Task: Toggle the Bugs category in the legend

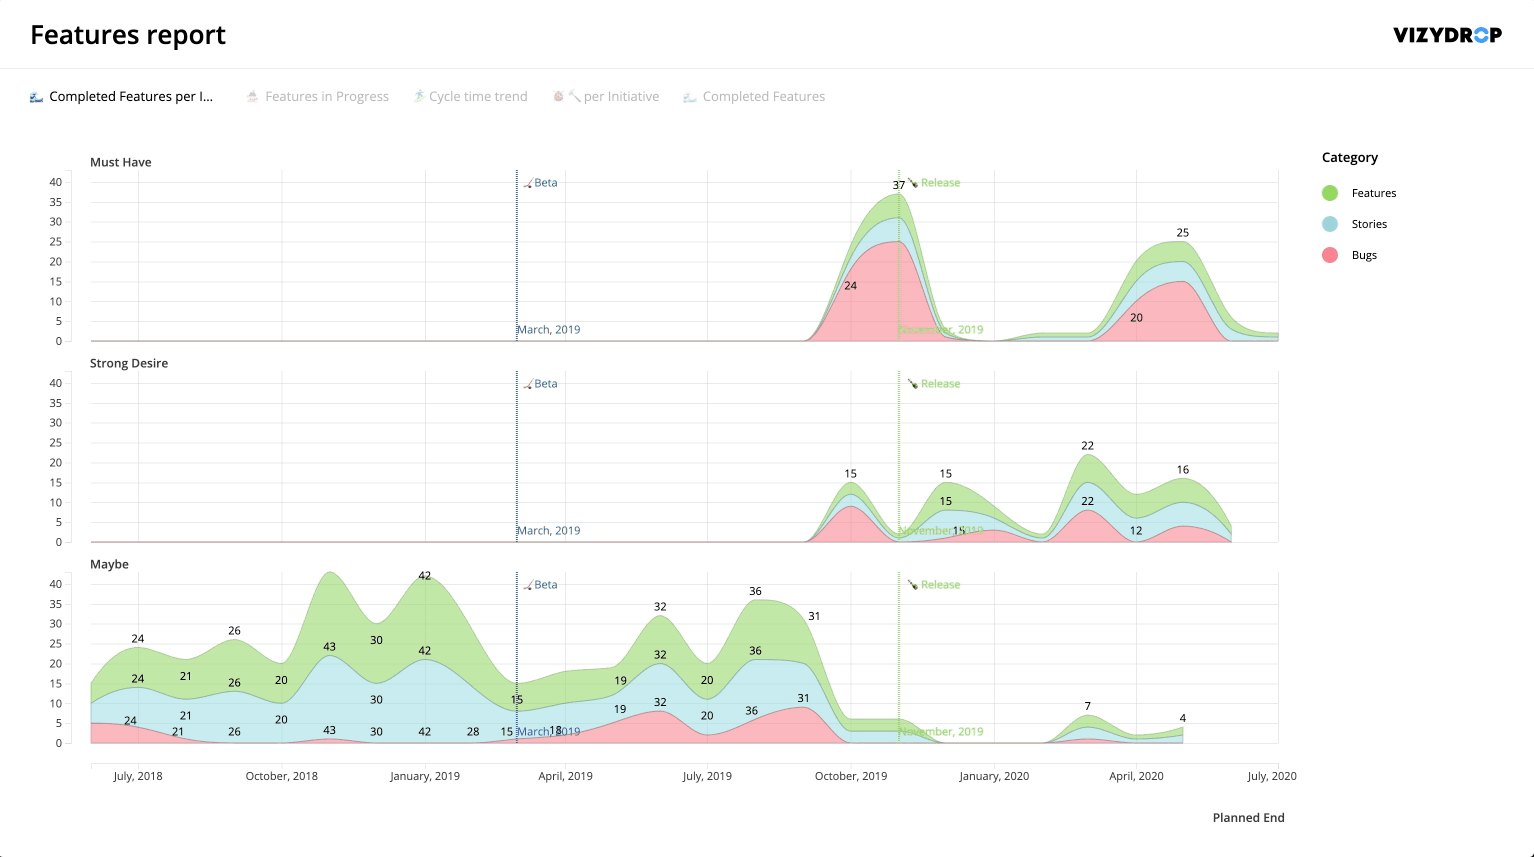Action: [x=1362, y=254]
